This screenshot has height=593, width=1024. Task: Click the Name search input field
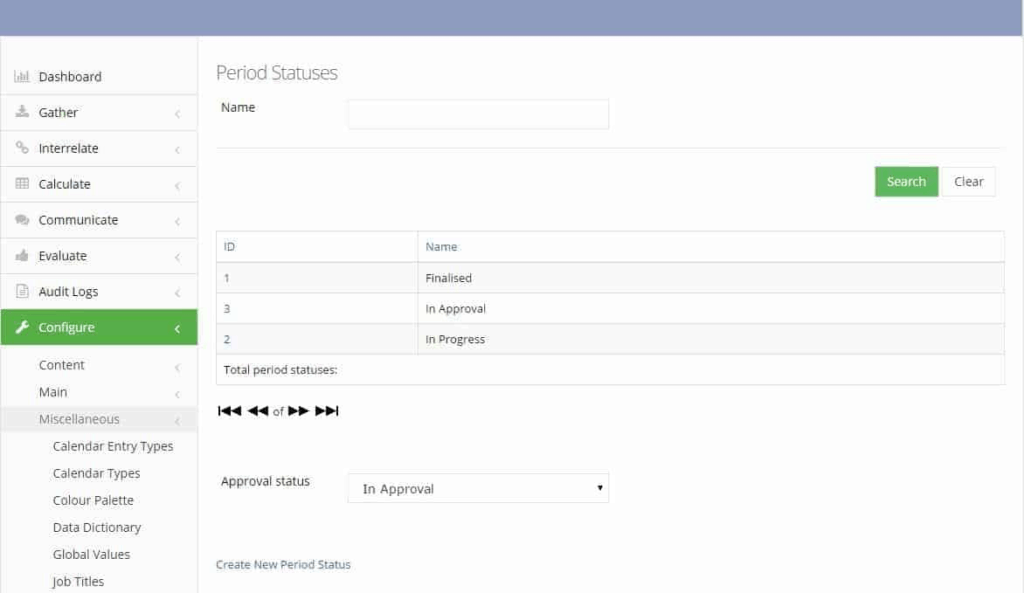point(478,114)
